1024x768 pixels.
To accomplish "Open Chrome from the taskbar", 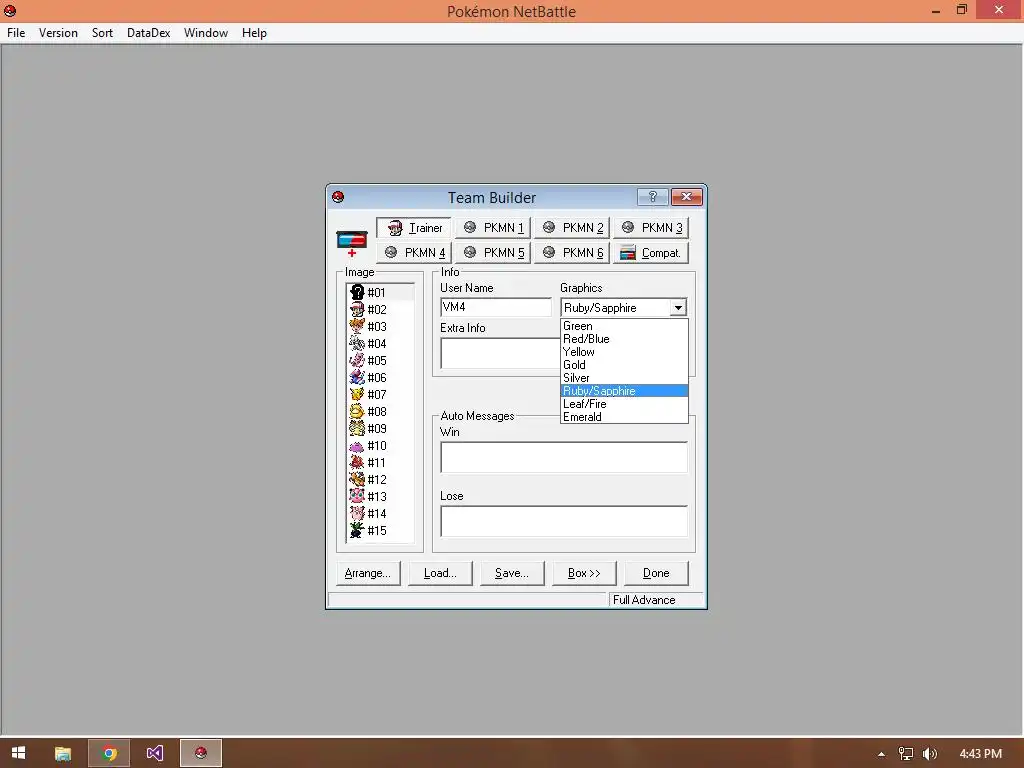I will click(109, 753).
